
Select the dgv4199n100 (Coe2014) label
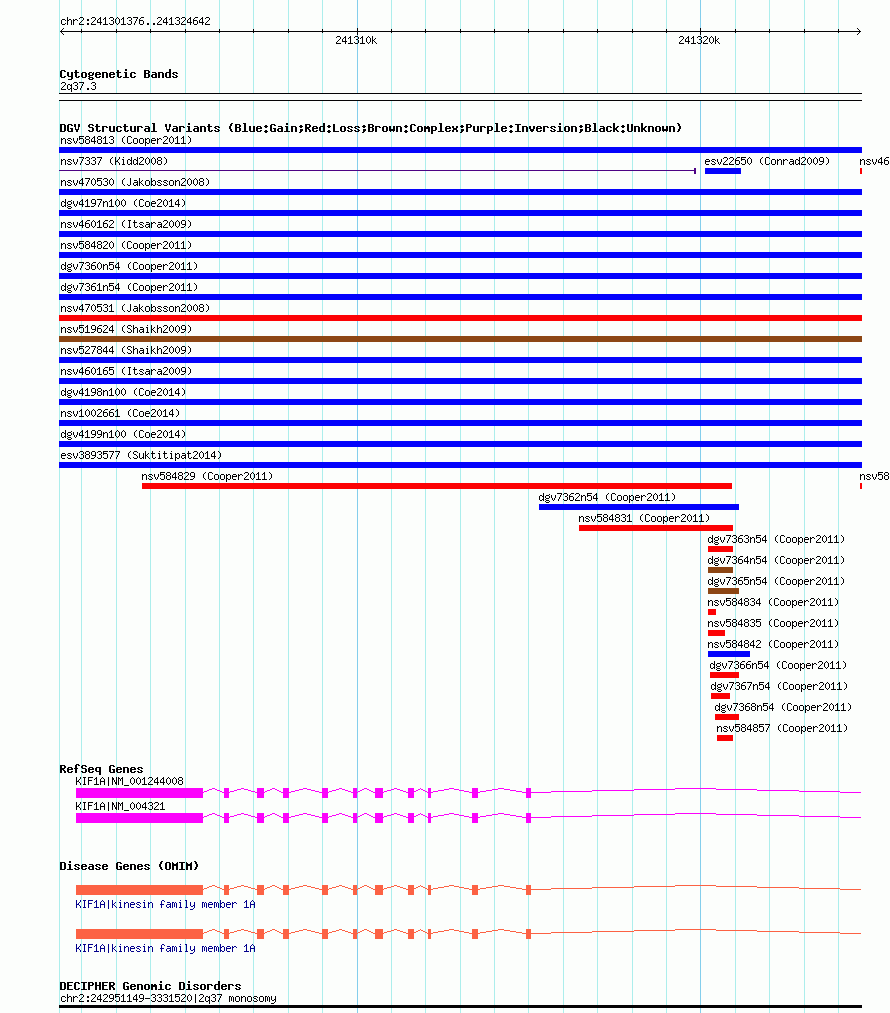click(x=123, y=434)
